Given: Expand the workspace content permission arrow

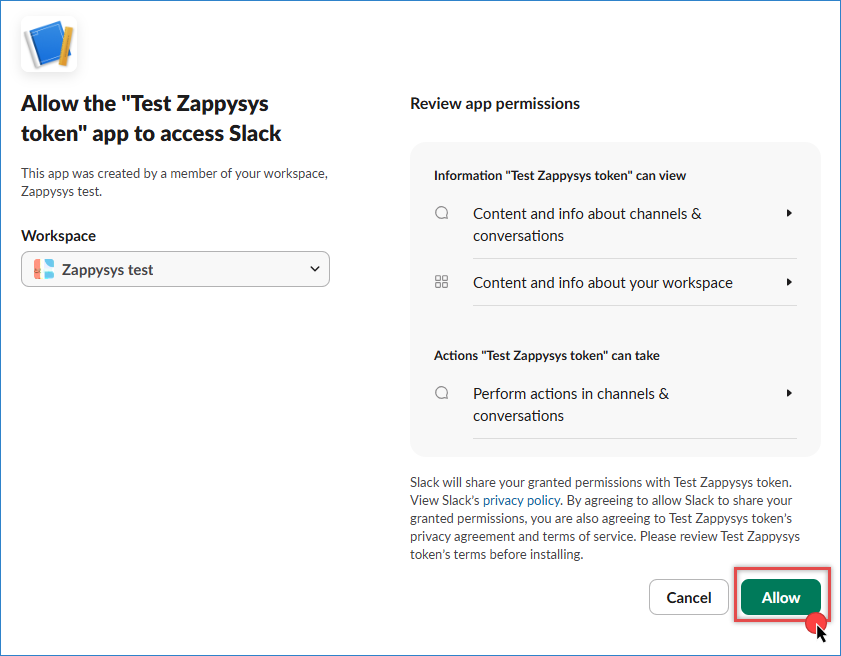Looking at the screenshot, I should 789,282.
